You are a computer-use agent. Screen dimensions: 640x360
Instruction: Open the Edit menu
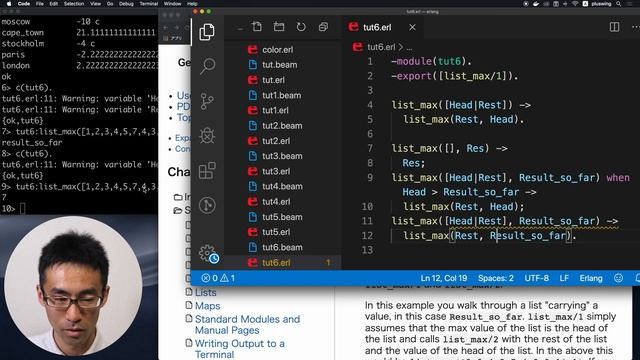[x=53, y=4]
